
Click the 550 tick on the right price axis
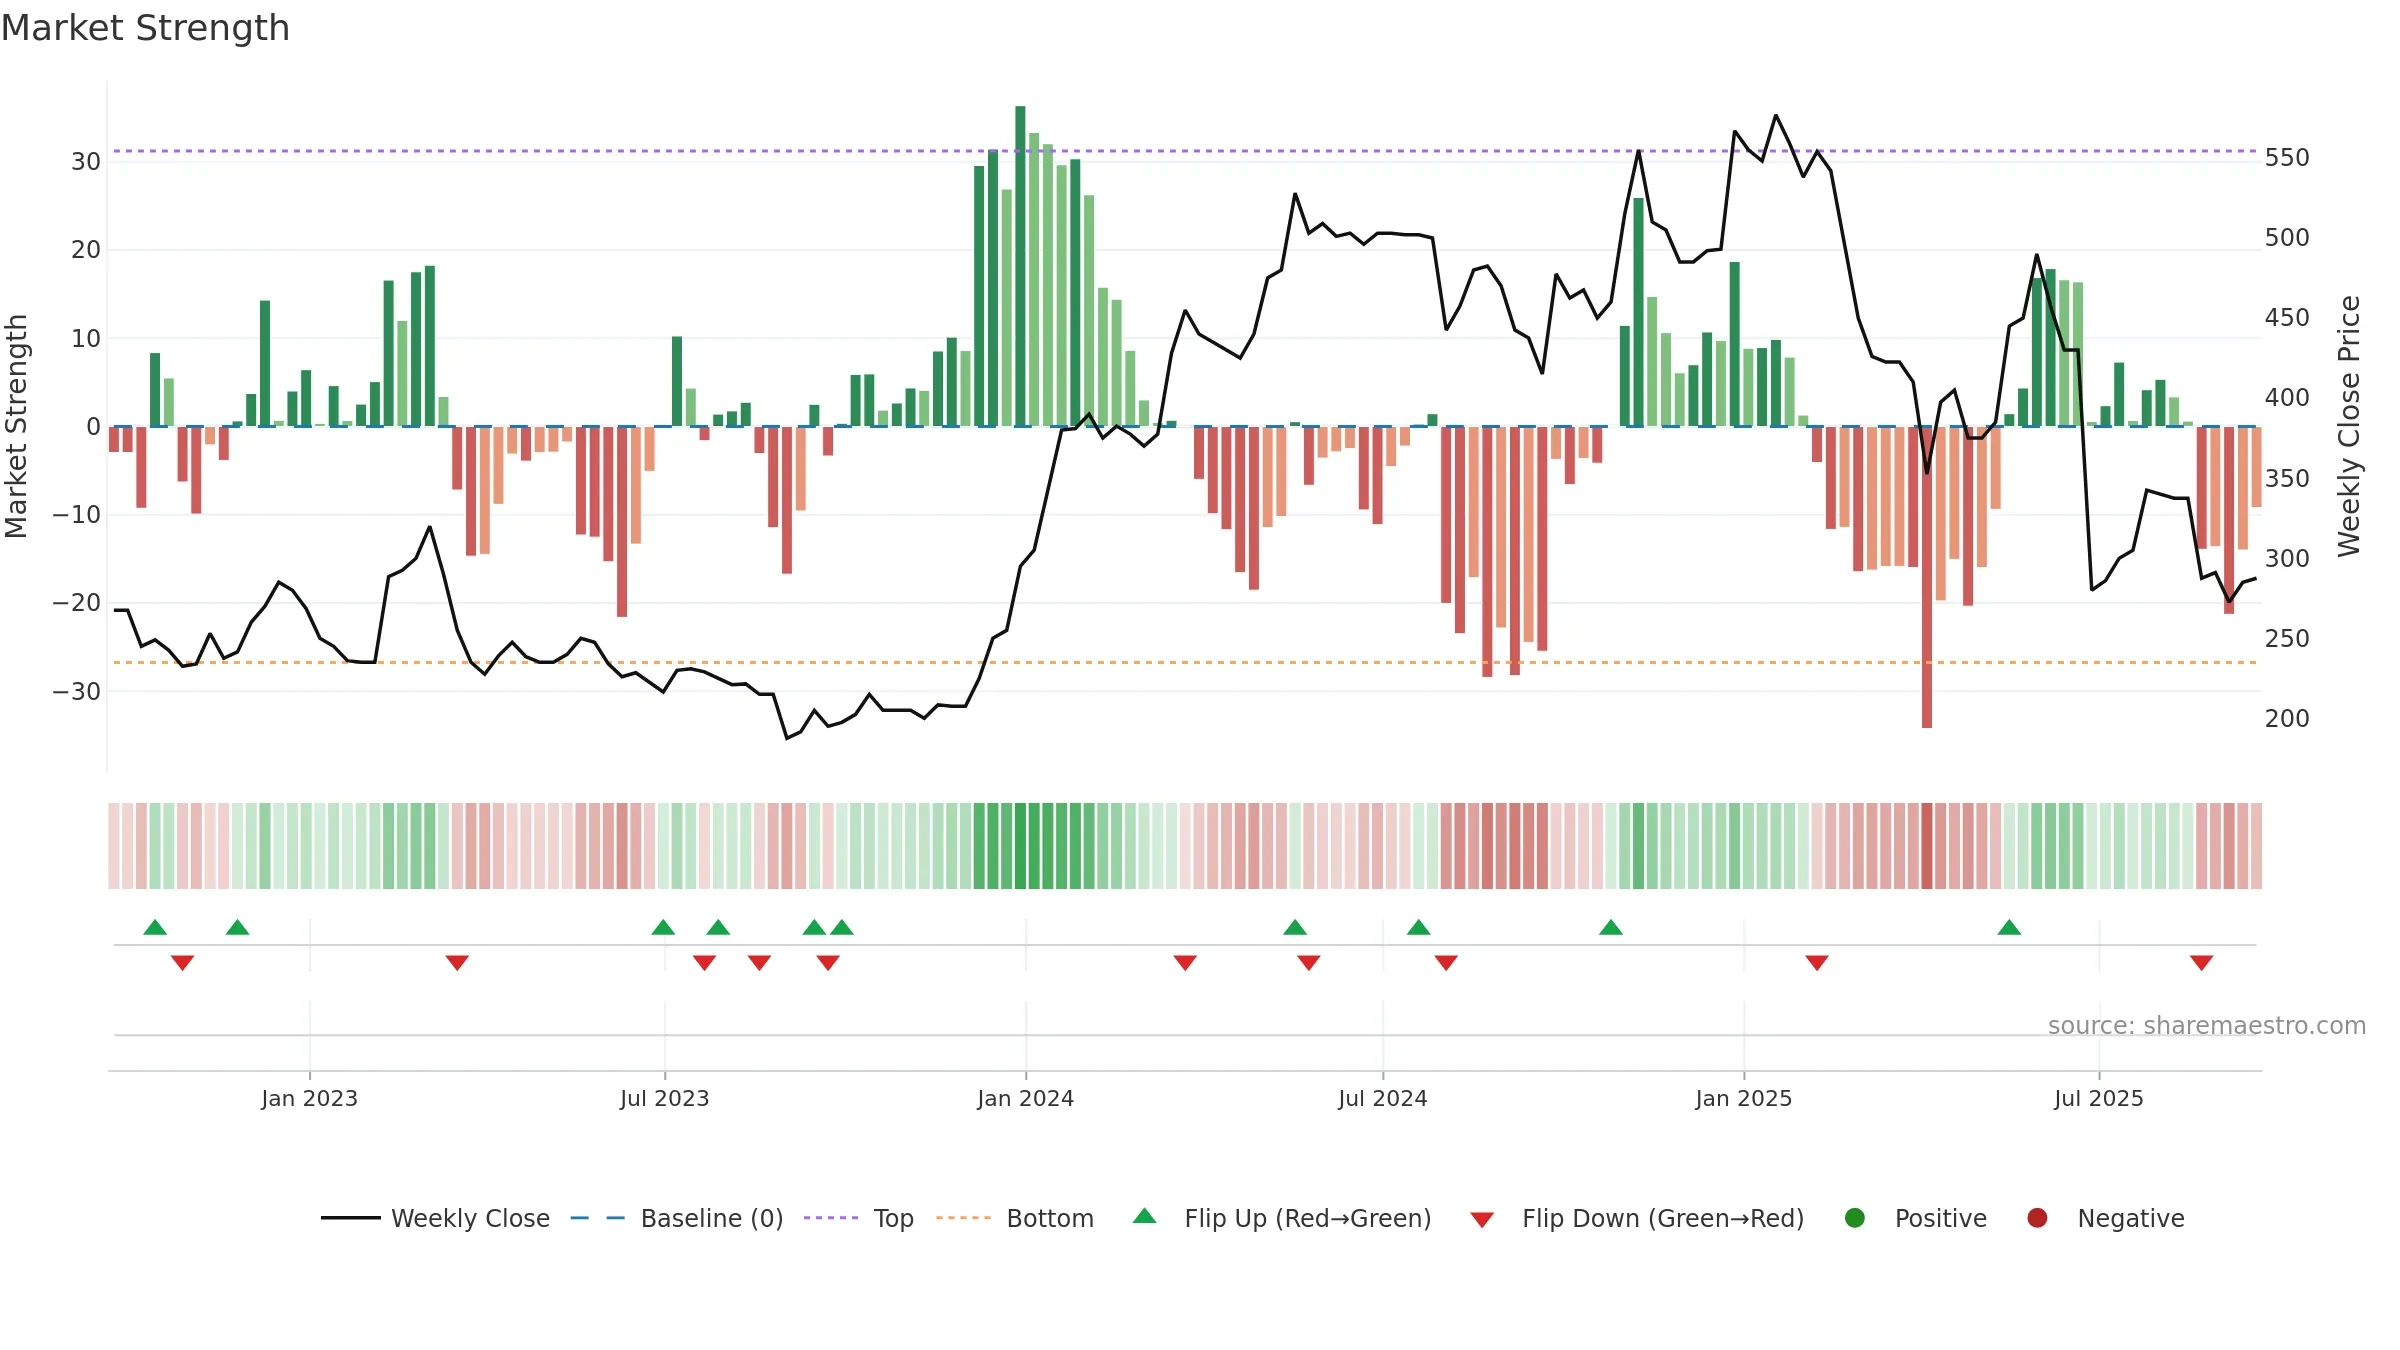tap(2287, 157)
